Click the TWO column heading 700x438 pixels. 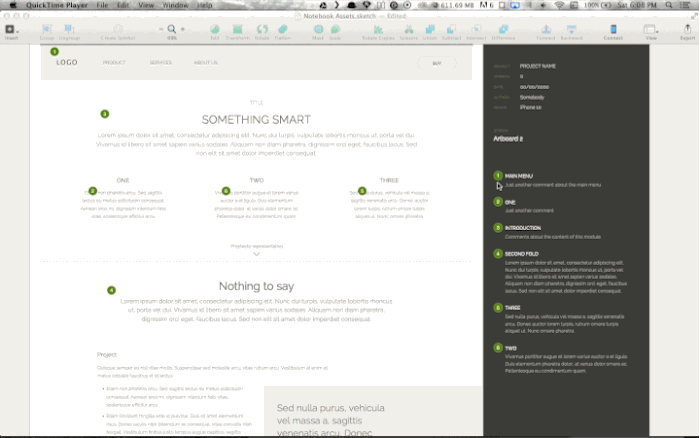257,180
